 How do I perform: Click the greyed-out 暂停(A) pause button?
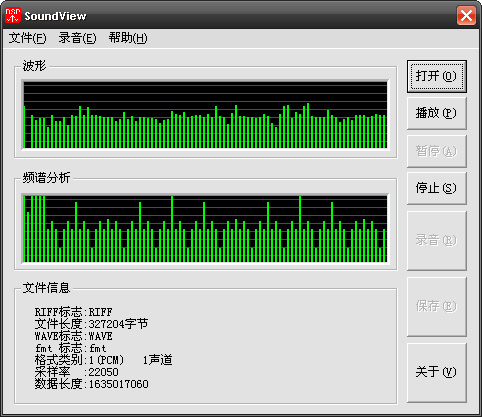click(436, 151)
